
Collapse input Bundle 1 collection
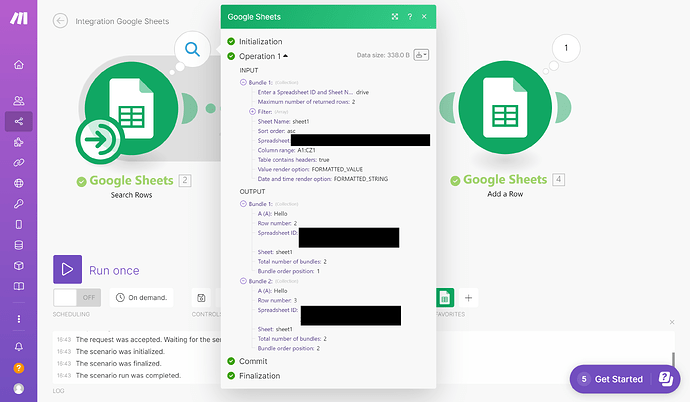243,82
